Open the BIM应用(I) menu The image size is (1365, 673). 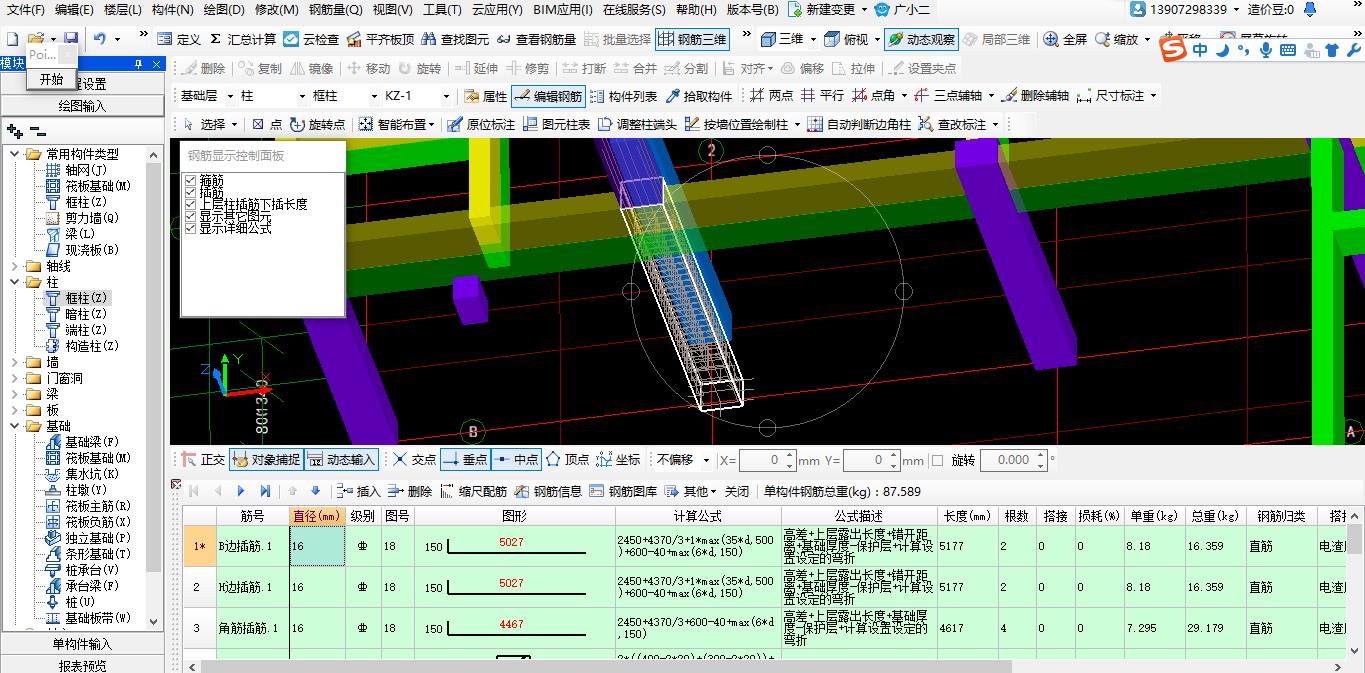(x=563, y=10)
